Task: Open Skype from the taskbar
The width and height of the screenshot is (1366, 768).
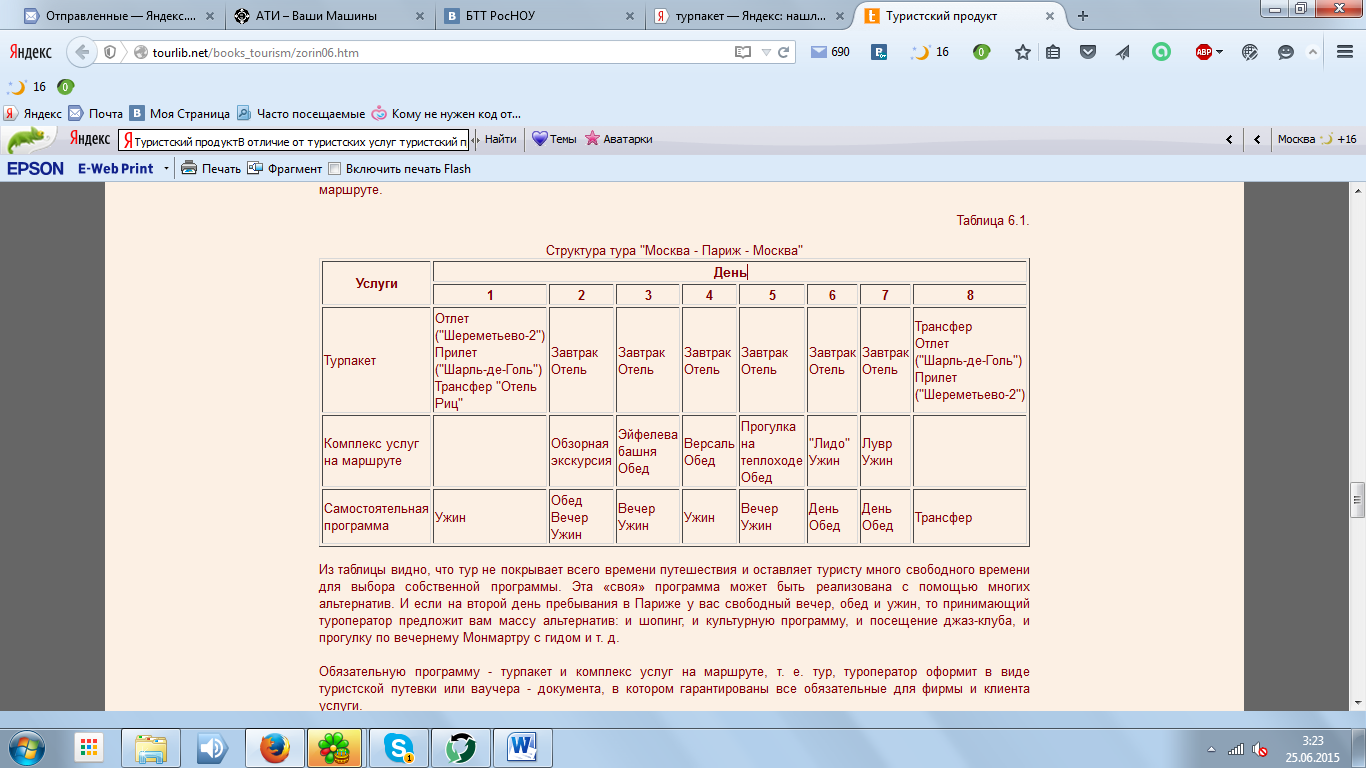Action: pyautogui.click(x=397, y=747)
